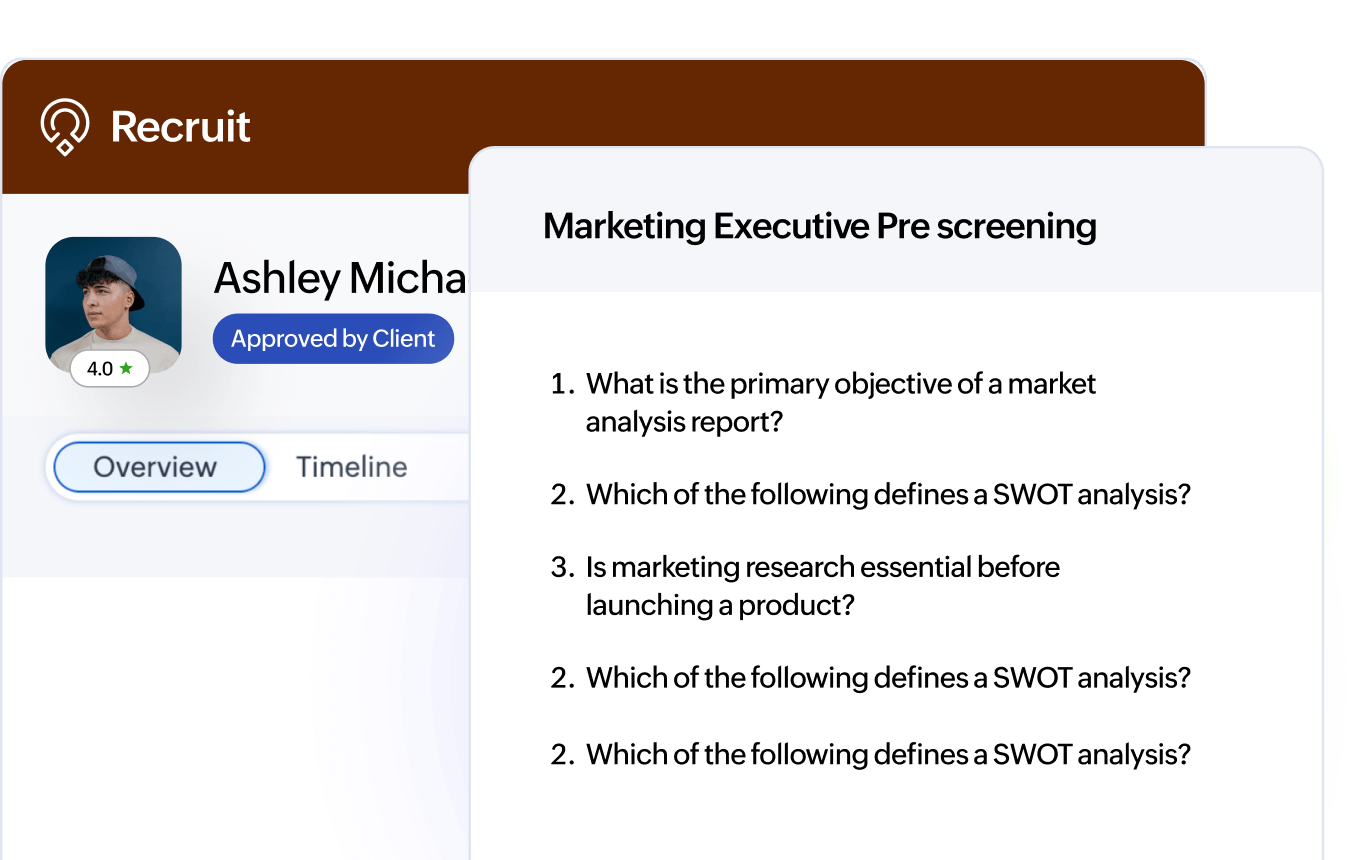Select the green star rating icon

point(124,369)
